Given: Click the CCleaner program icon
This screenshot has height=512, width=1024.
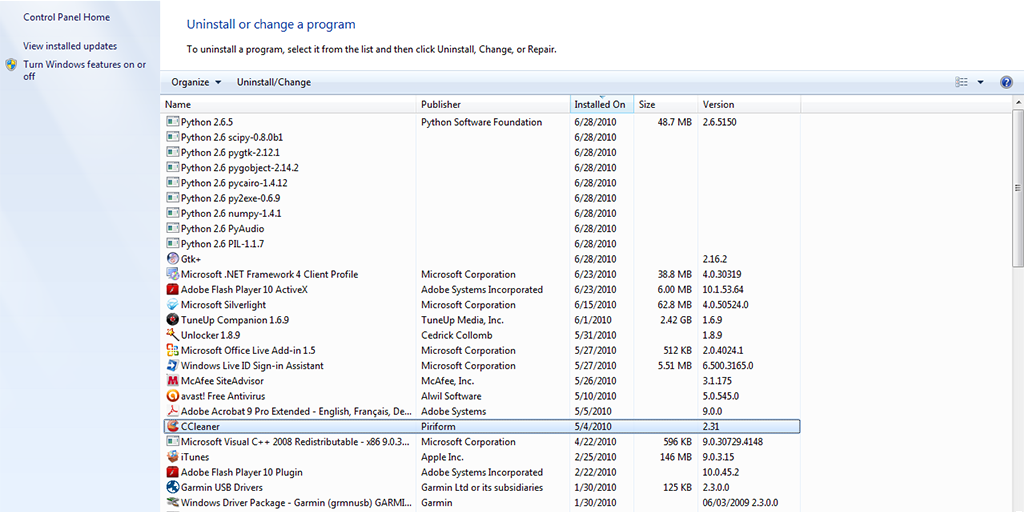Looking at the screenshot, I should click(x=172, y=427).
